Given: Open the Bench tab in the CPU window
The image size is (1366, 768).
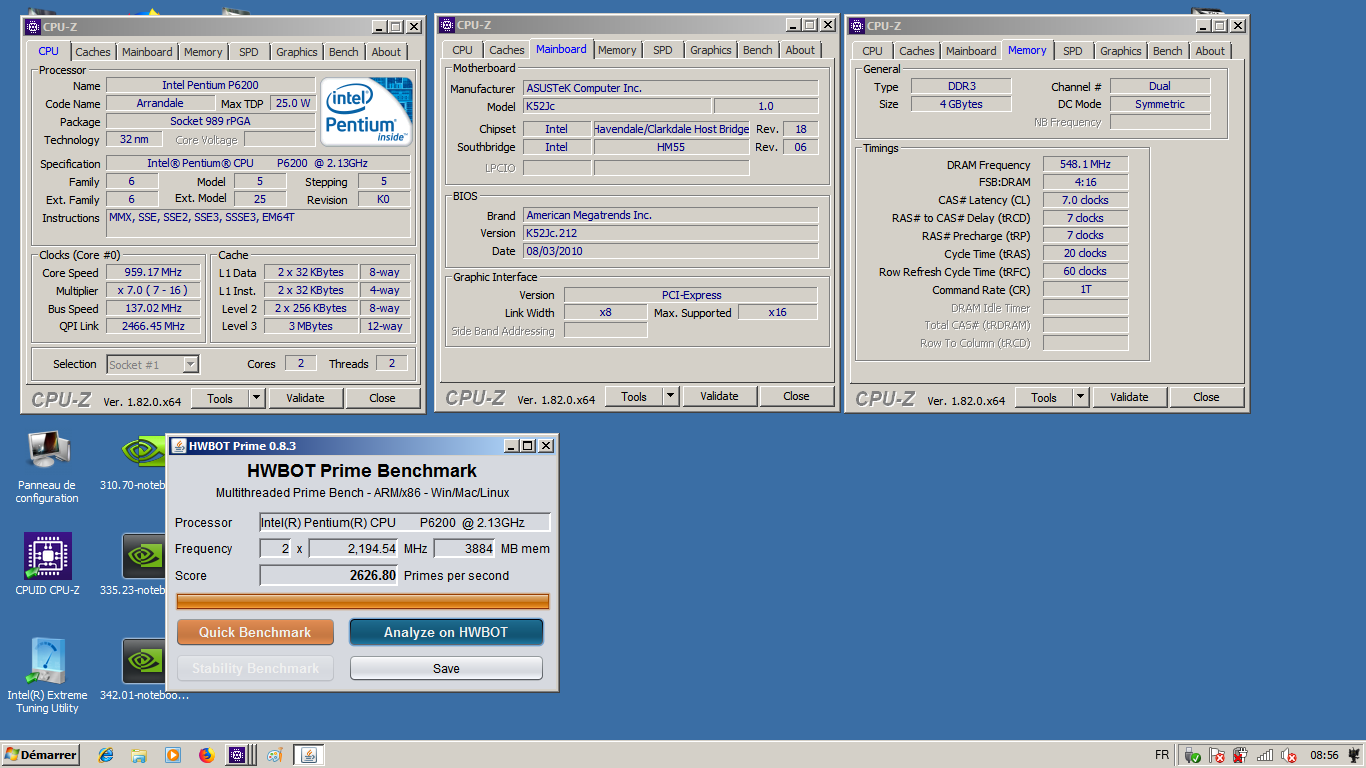Looking at the screenshot, I should [344, 52].
